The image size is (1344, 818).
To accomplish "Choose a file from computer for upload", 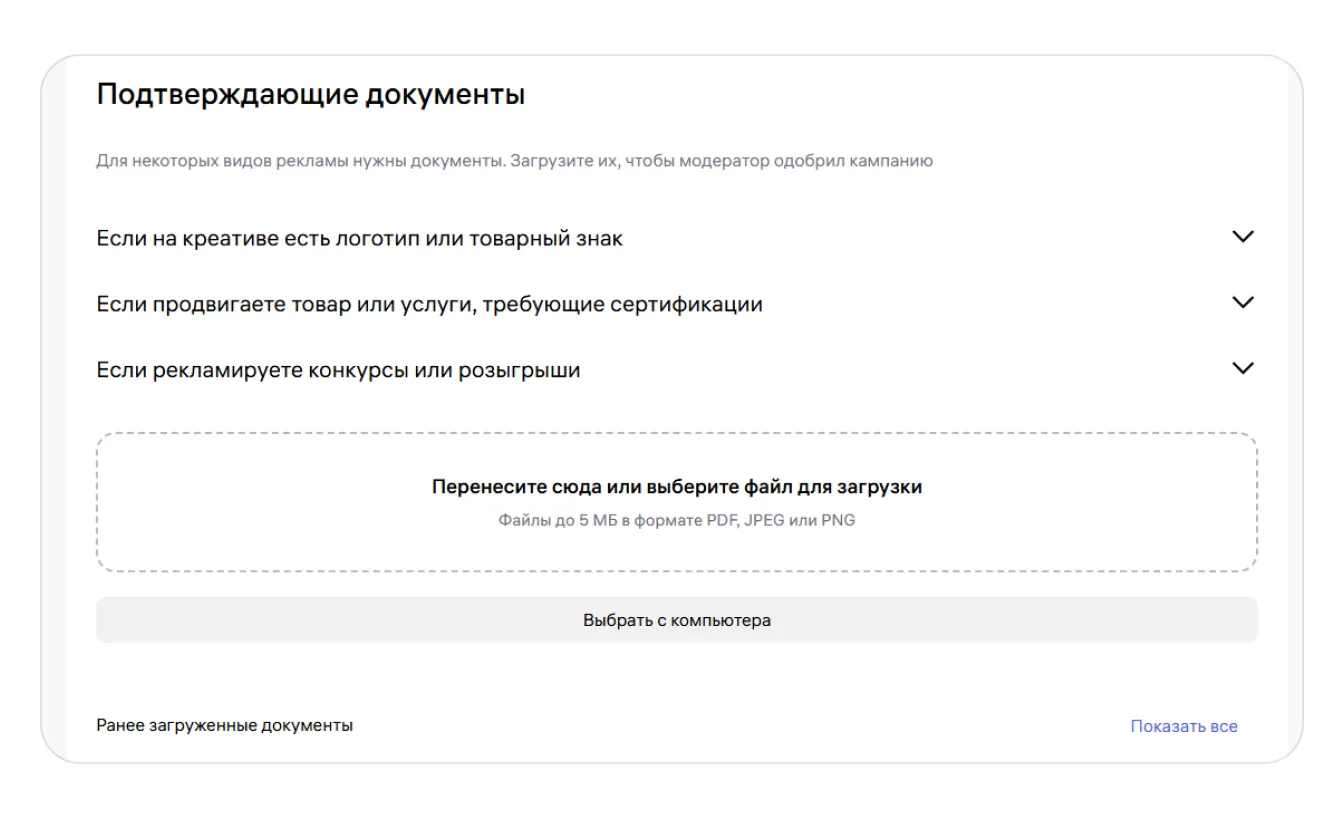I will pos(676,620).
